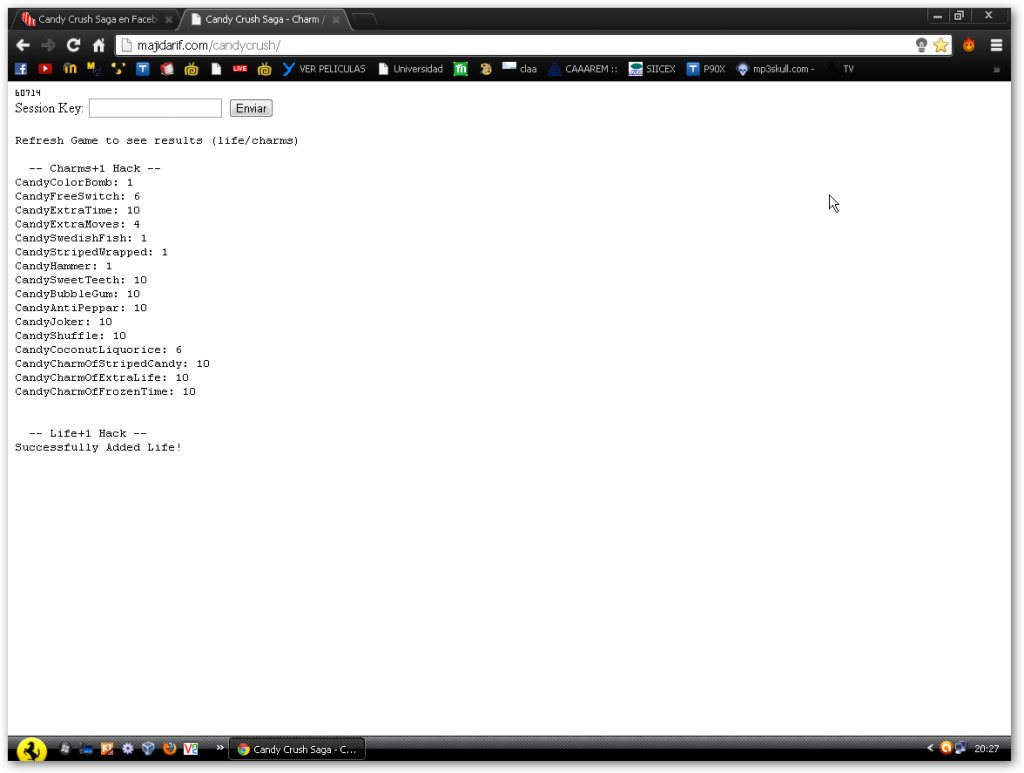Open the VER PELICULAS bookmark
1024x773 pixels.
pos(324,69)
